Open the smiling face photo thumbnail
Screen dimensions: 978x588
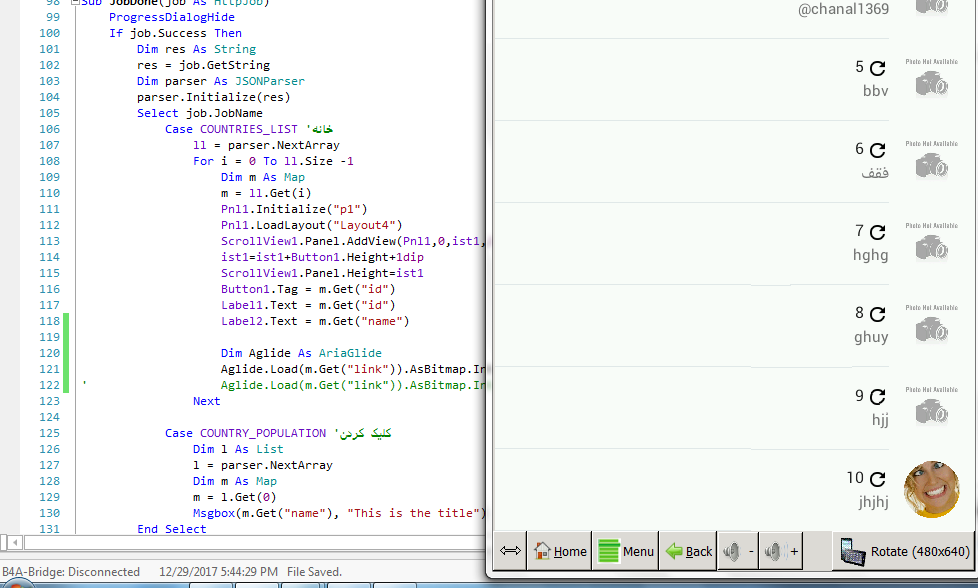pyautogui.click(x=931, y=489)
